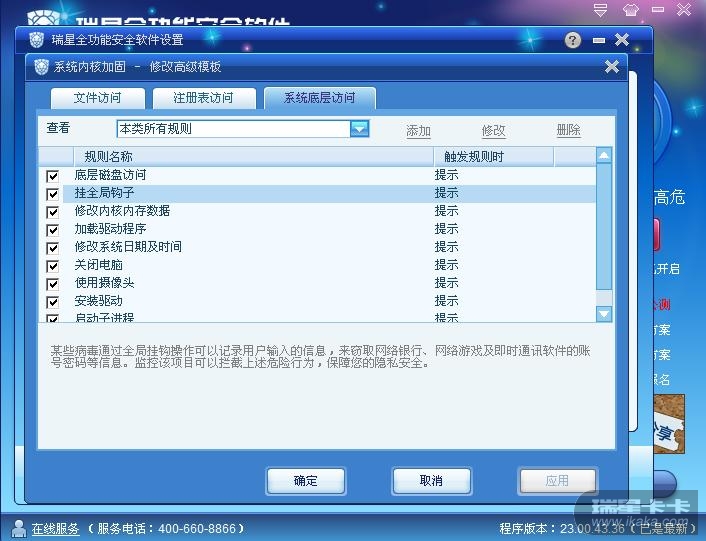Screen dimensions: 706x541
Task: Click 提示 value in 底层磁盘访问 row
Action: [447, 175]
